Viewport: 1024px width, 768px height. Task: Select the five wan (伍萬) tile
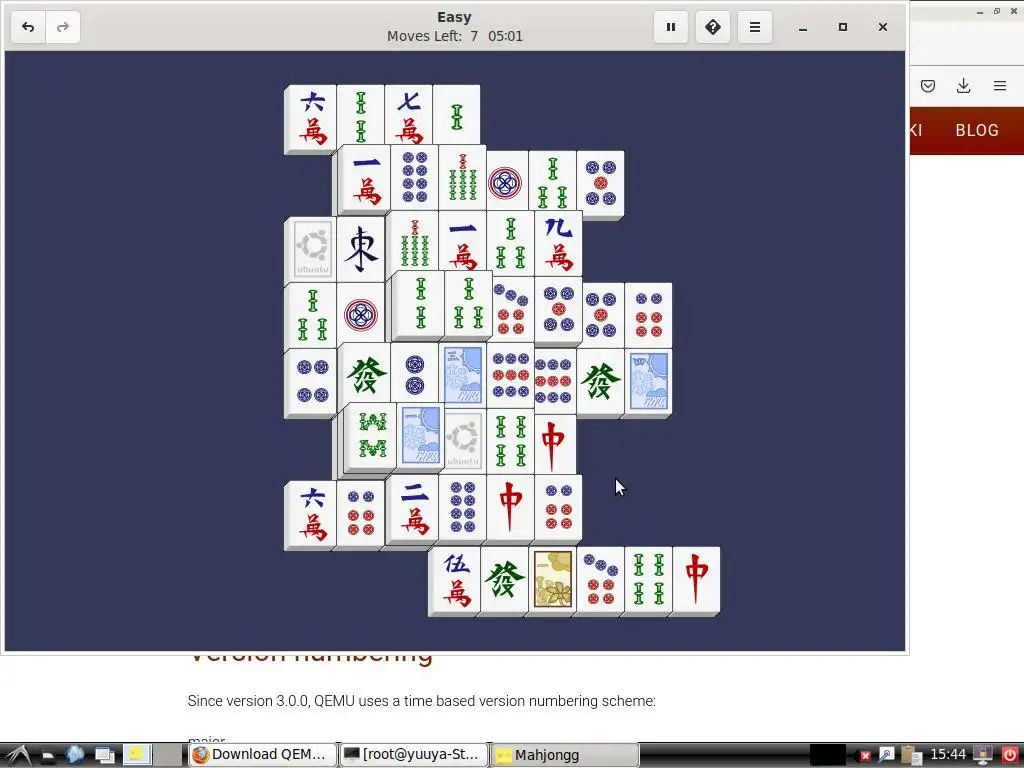456,578
